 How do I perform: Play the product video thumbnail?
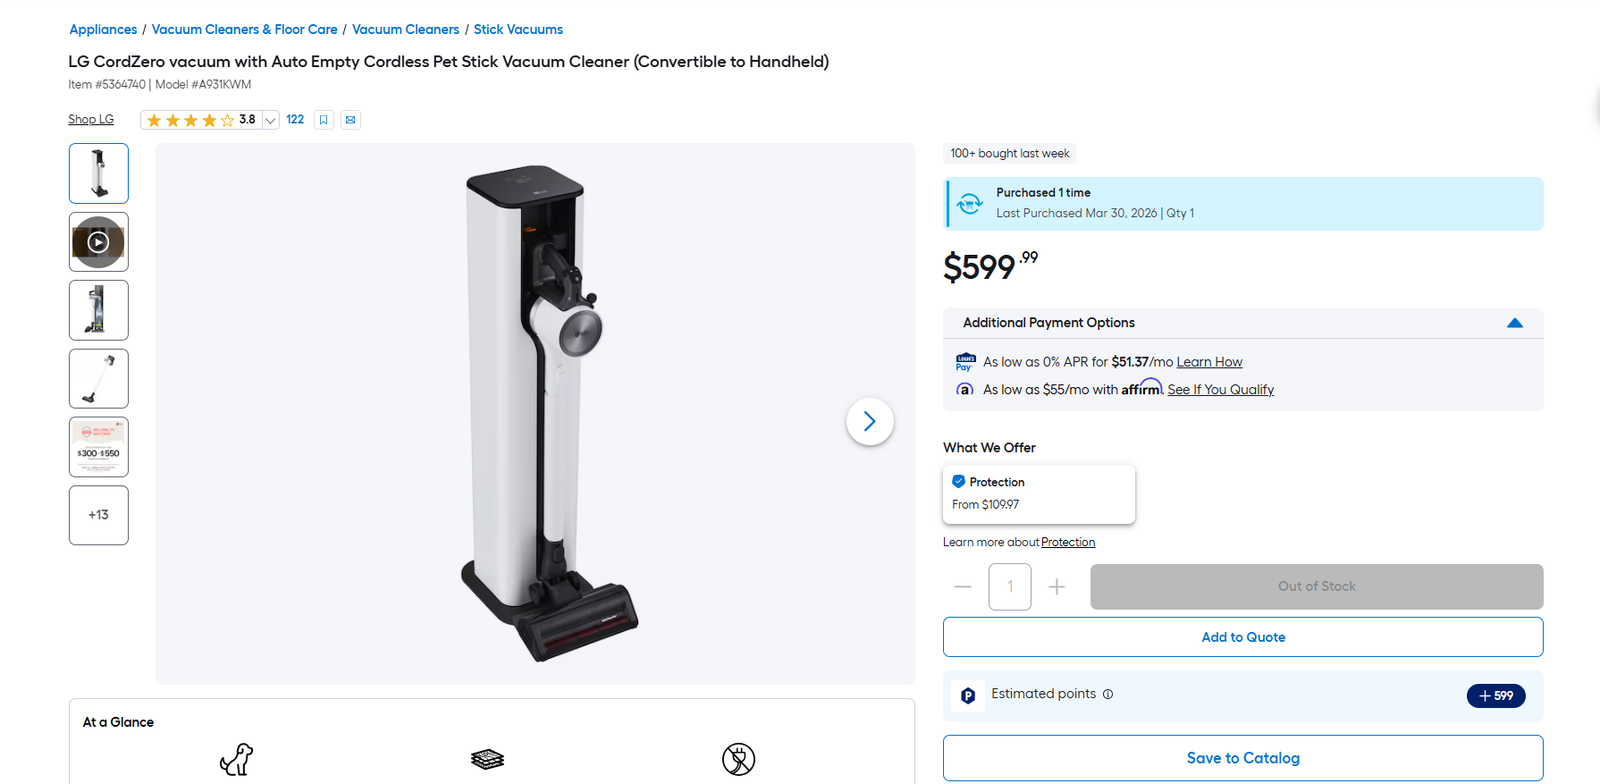(x=98, y=242)
